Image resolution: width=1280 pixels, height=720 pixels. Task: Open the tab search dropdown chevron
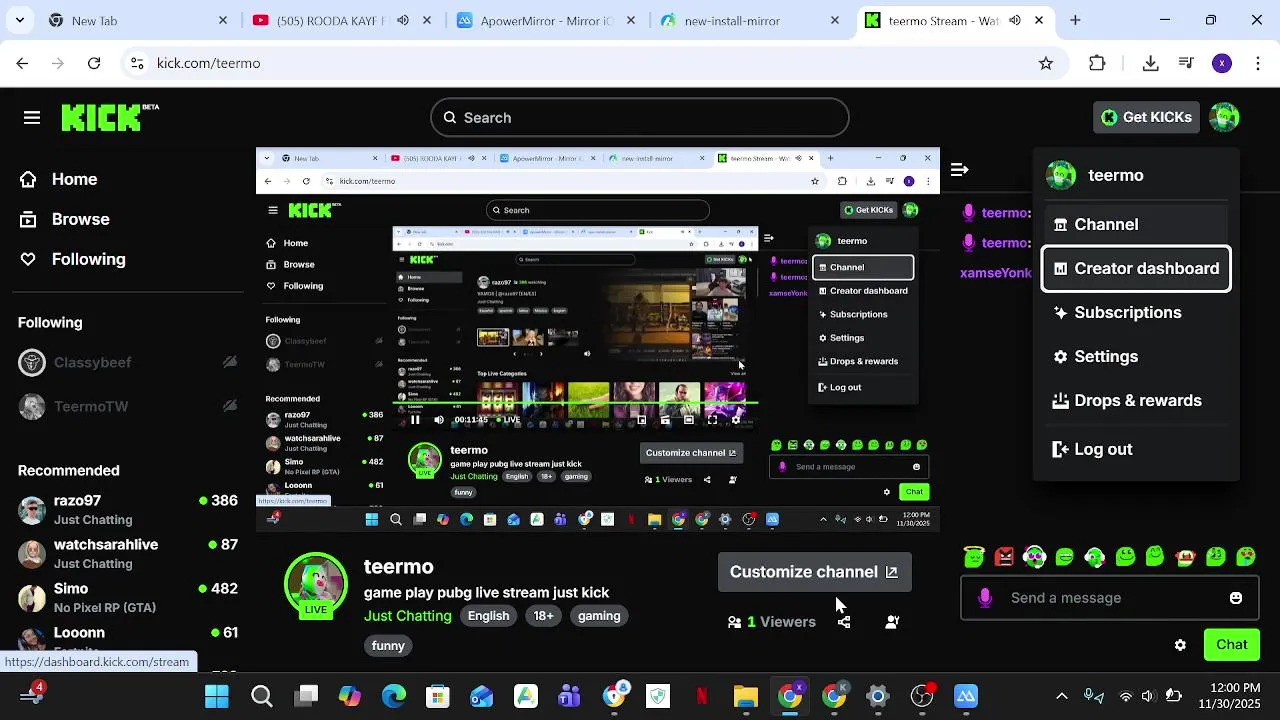[x=20, y=20]
